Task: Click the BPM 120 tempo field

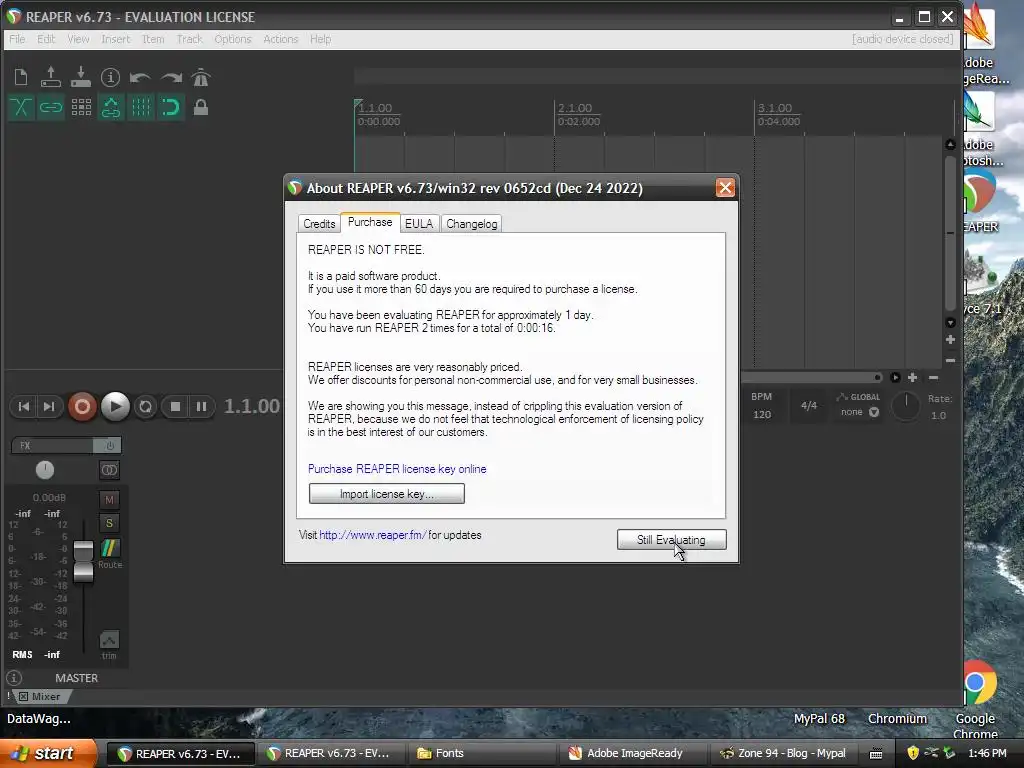Action: pos(761,414)
